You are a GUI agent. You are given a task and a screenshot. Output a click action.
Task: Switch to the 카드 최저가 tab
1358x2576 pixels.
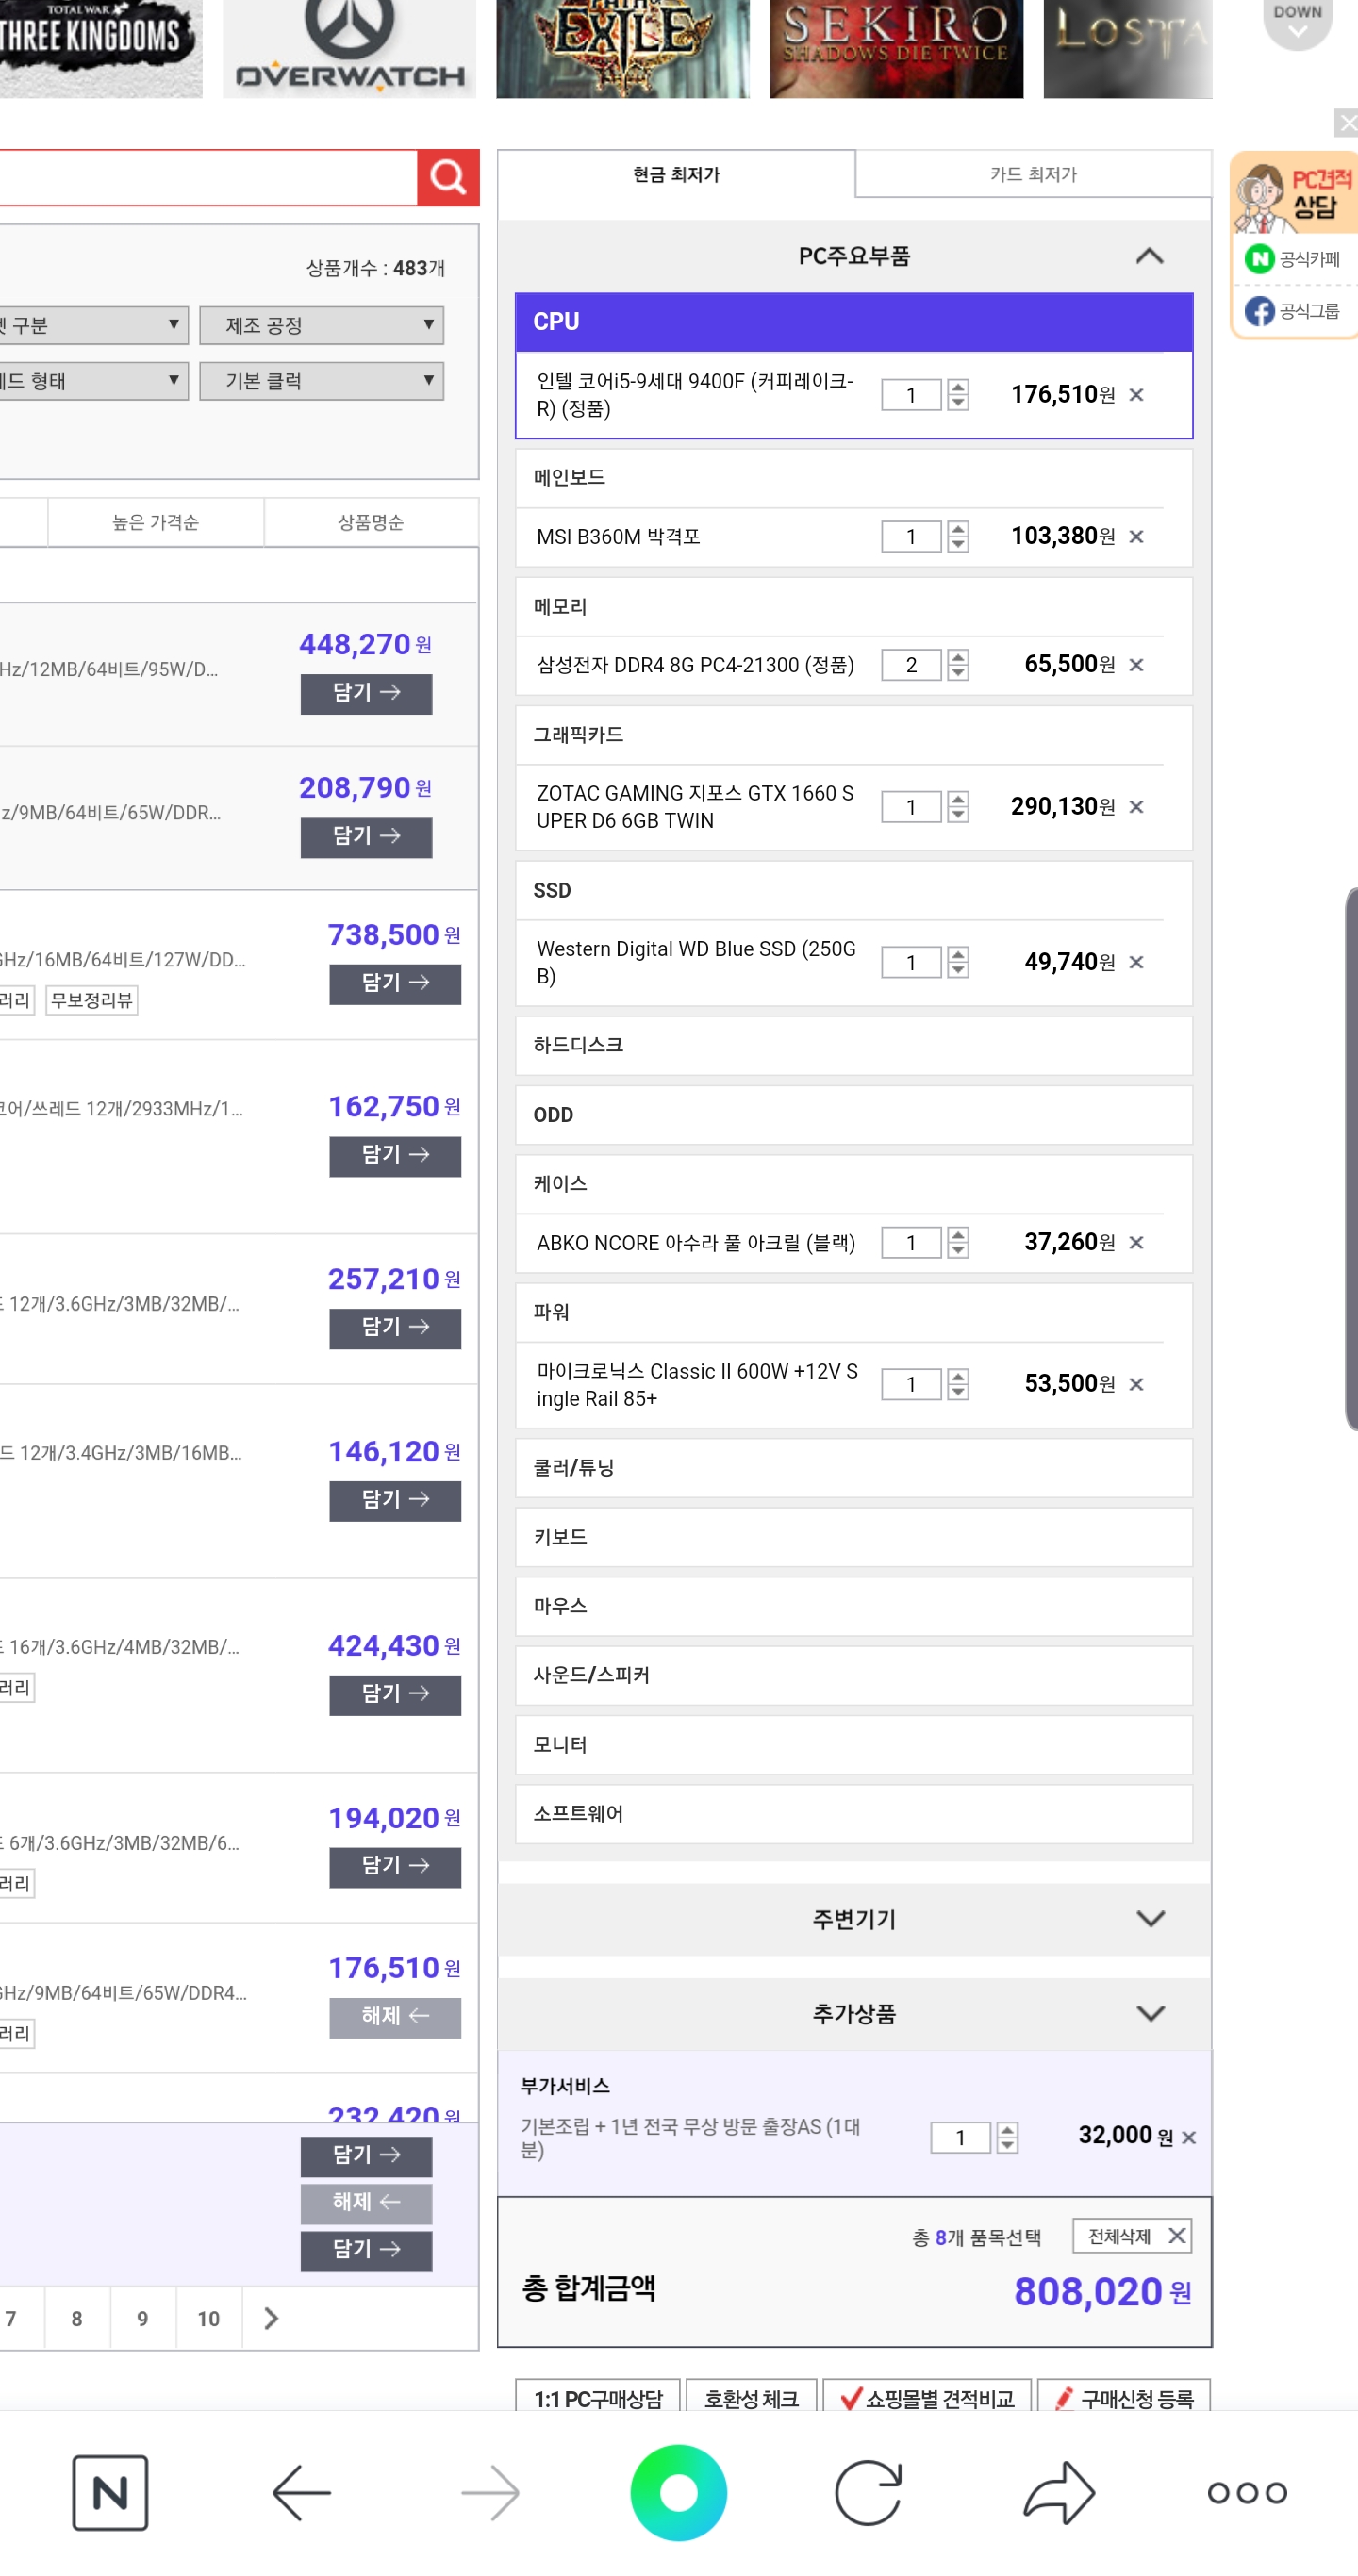(x=1032, y=174)
